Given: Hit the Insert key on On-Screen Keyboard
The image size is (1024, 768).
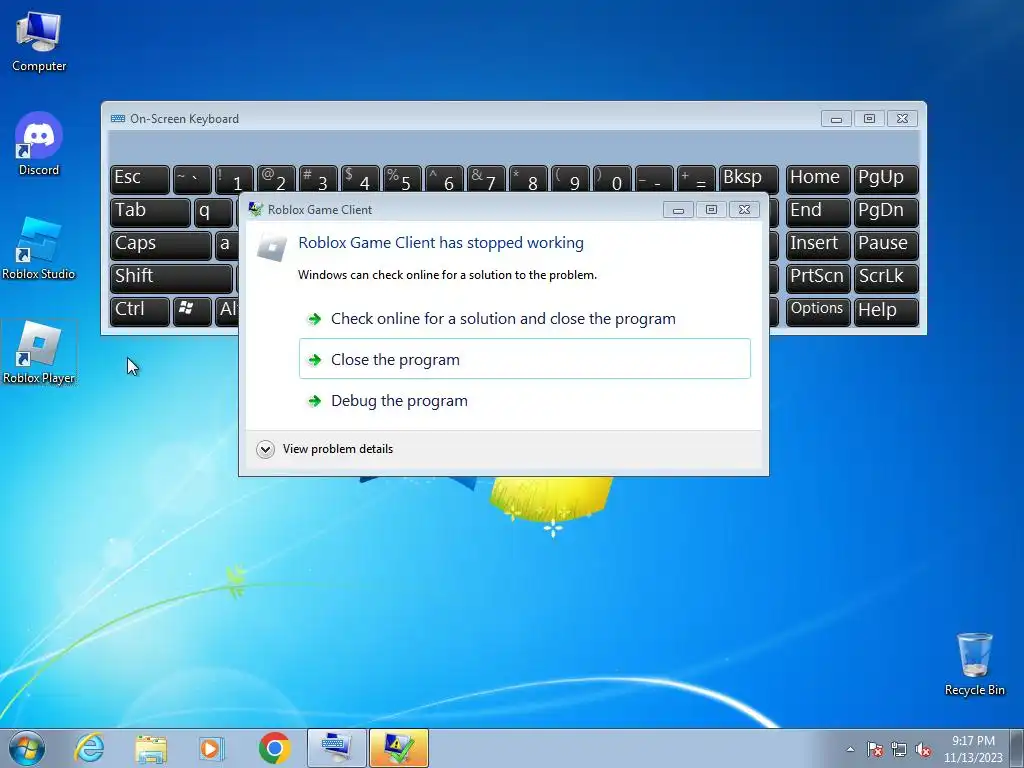Looking at the screenshot, I should click(818, 245).
